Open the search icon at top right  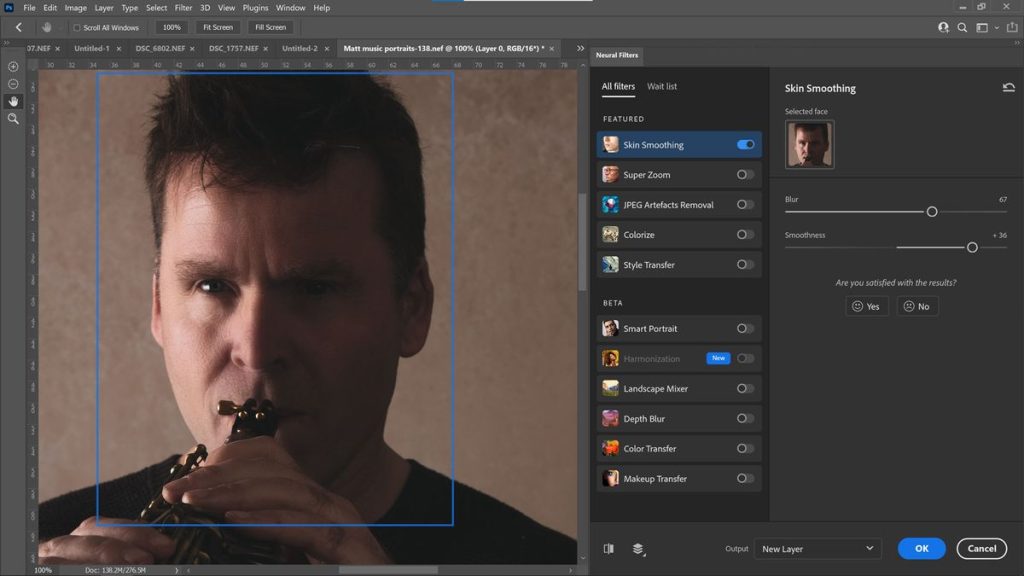coord(963,28)
